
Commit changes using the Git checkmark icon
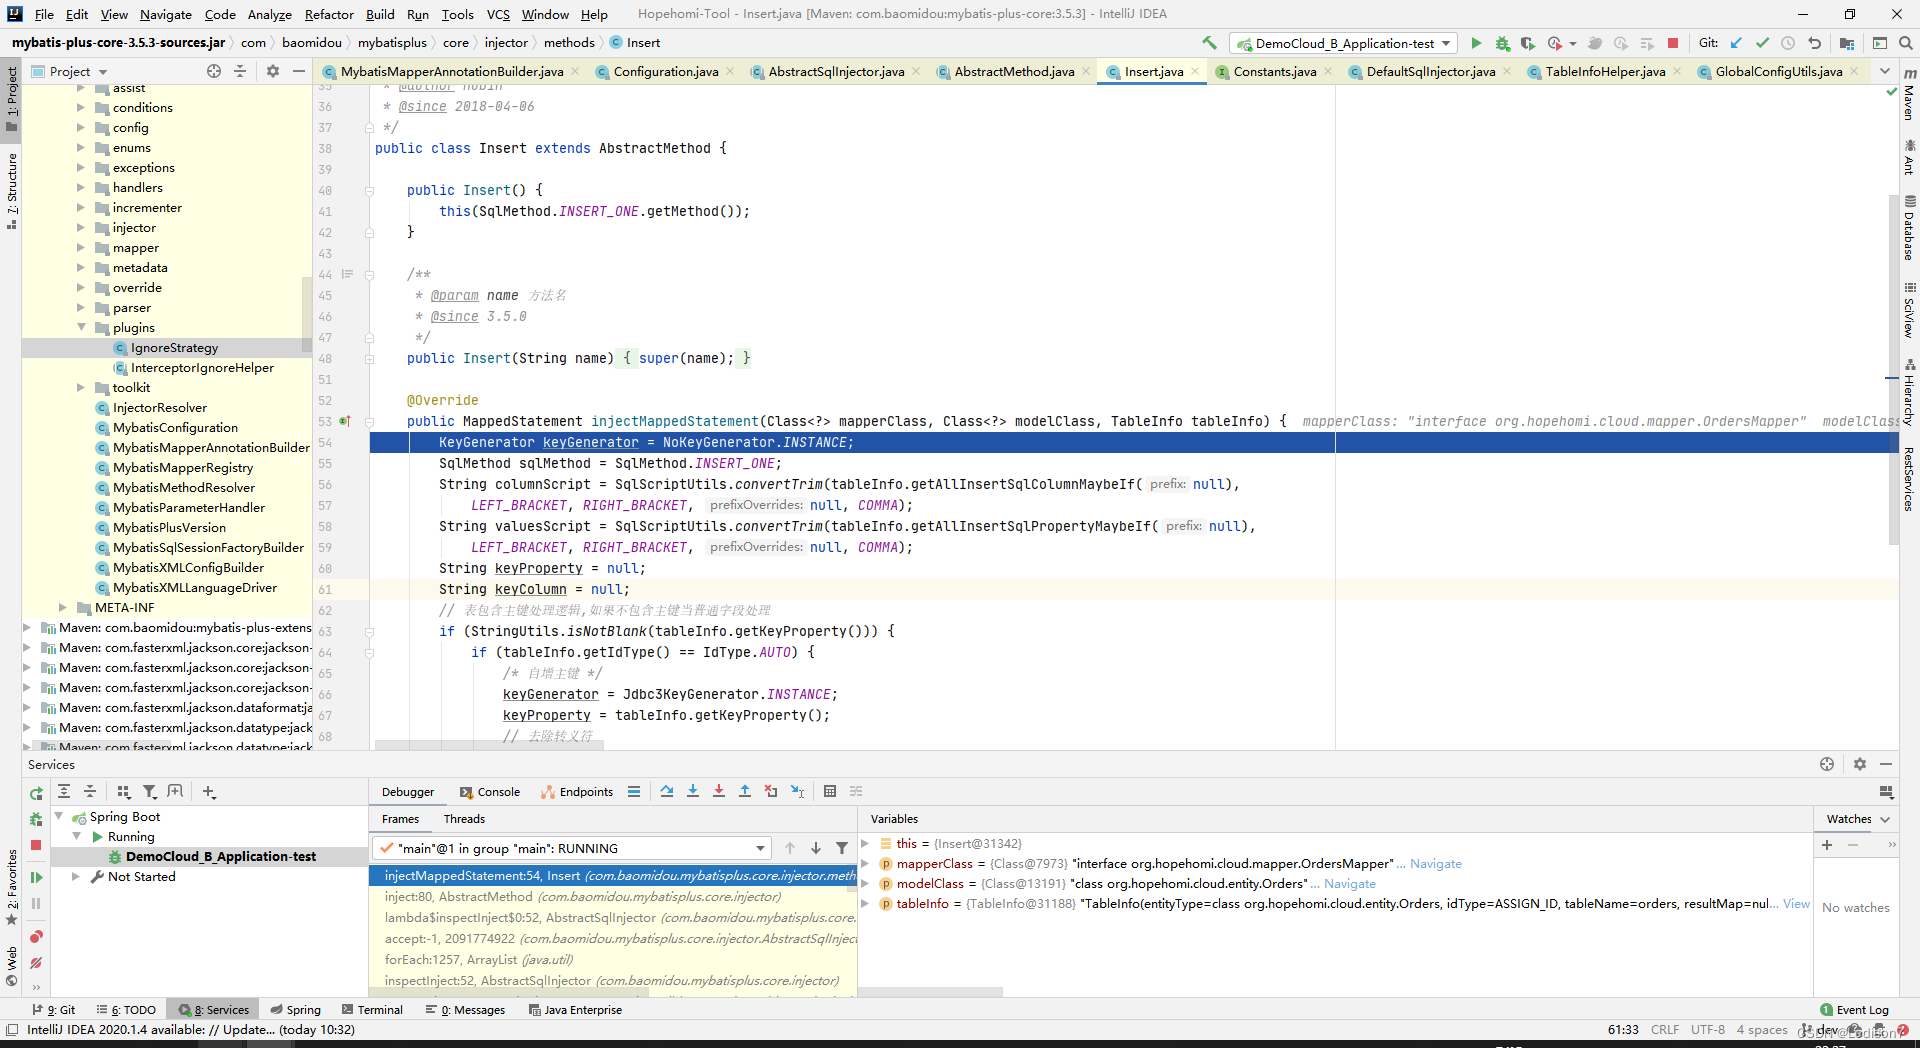(x=1762, y=43)
